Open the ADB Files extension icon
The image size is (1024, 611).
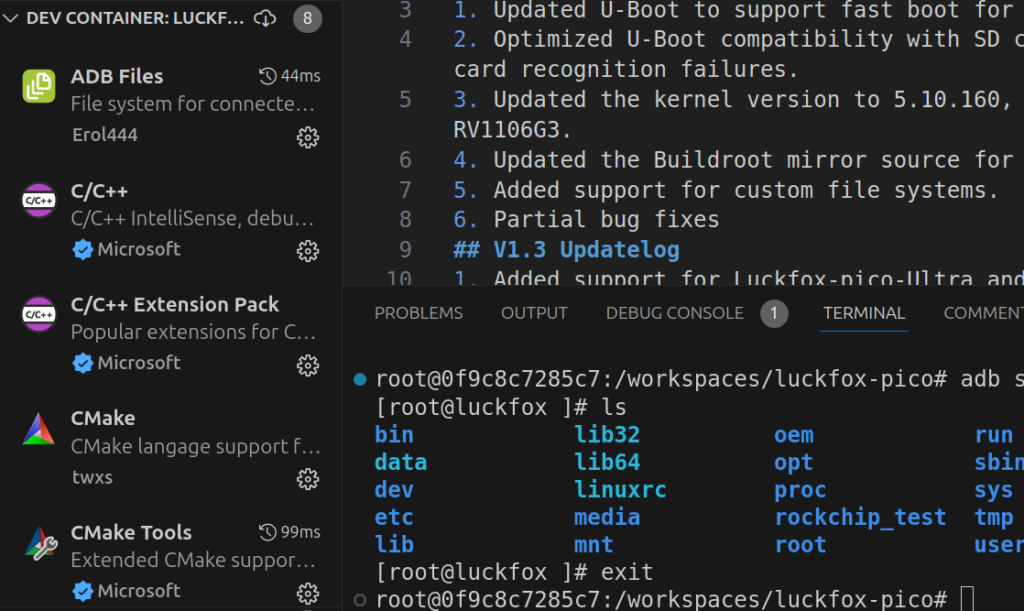[x=39, y=86]
